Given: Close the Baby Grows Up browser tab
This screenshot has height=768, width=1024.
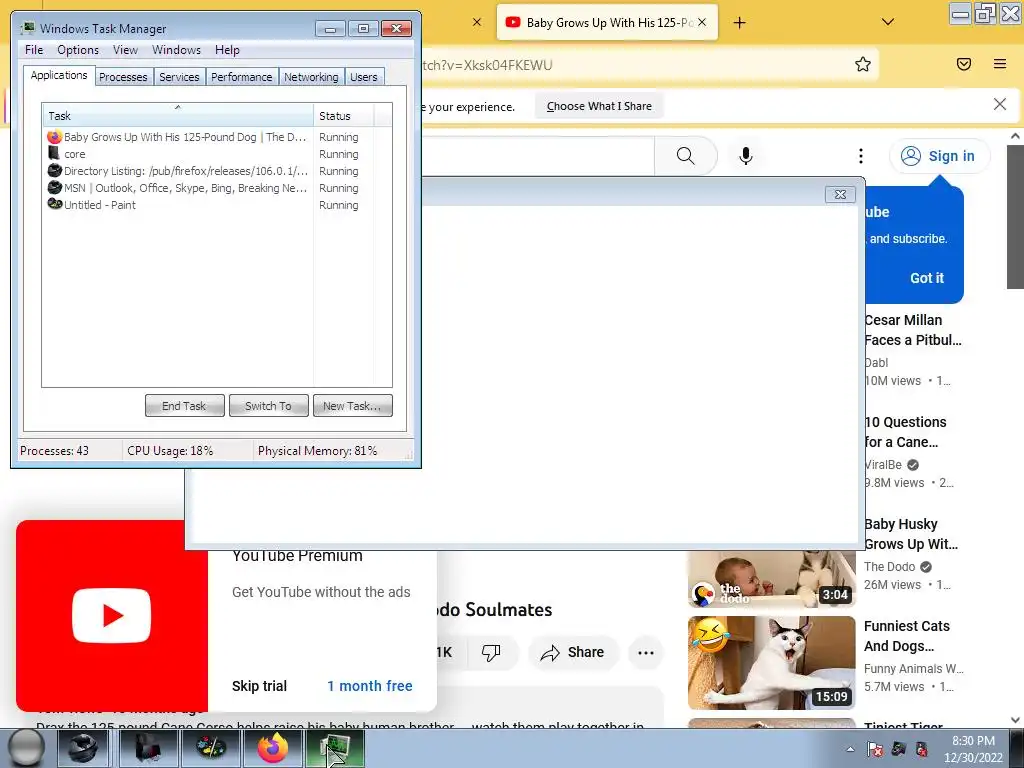Looking at the screenshot, I should (702, 22).
